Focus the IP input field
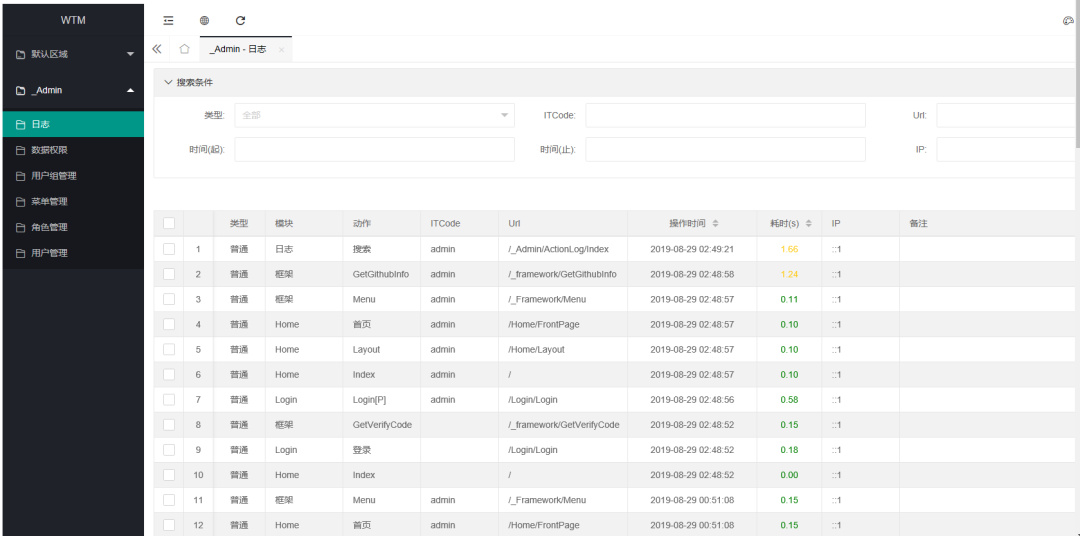Screen dimensions: 1080x536 tap(1008, 150)
